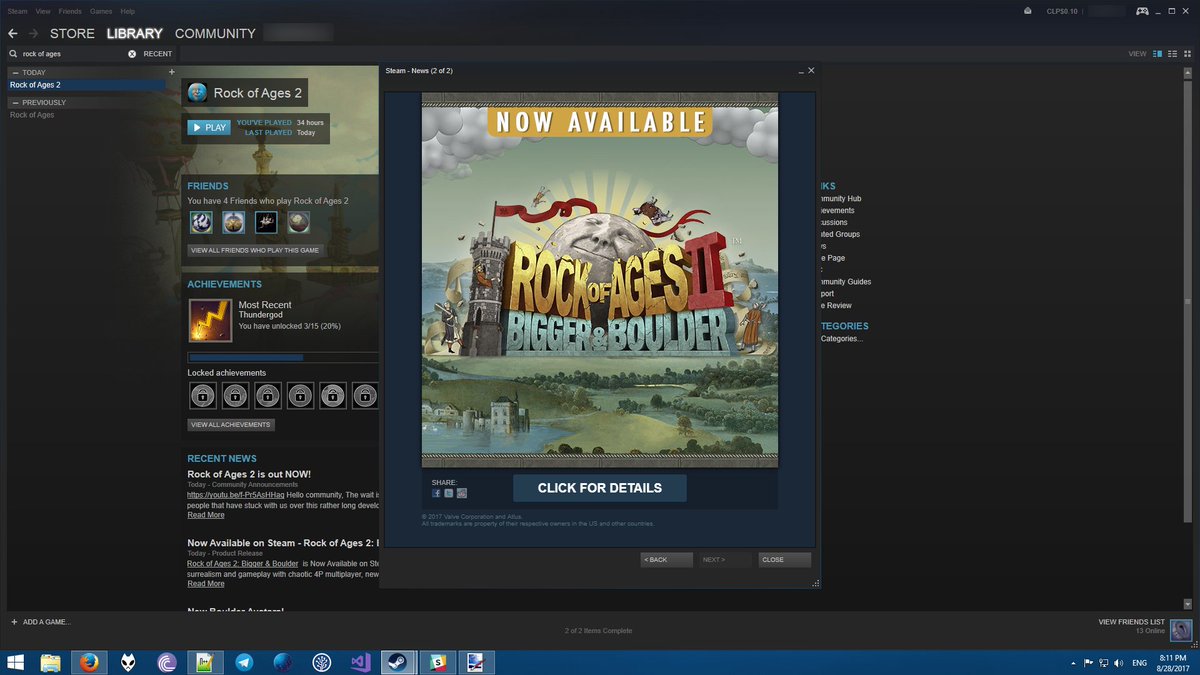Clear the search with the X icon
1200x675 pixels.
132,53
